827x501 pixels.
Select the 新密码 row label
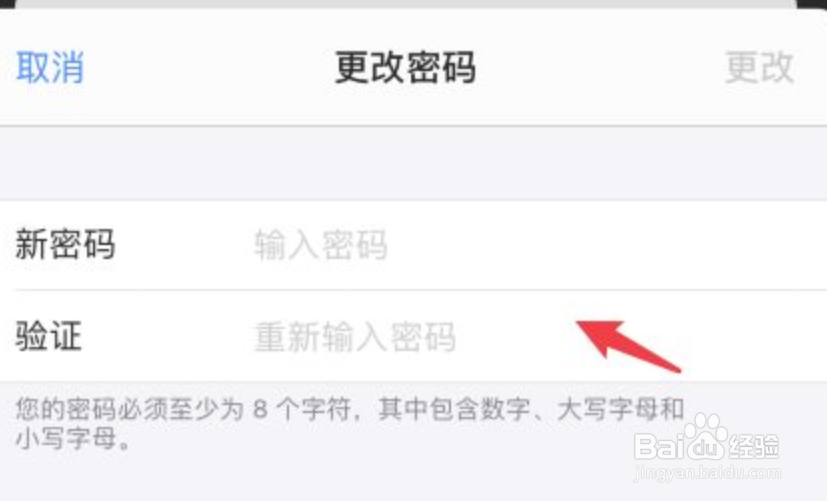[65, 245]
